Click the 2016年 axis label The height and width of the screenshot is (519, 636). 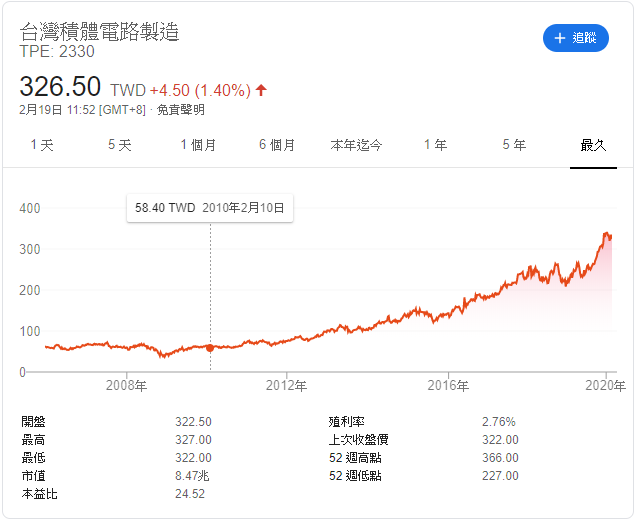pos(448,385)
